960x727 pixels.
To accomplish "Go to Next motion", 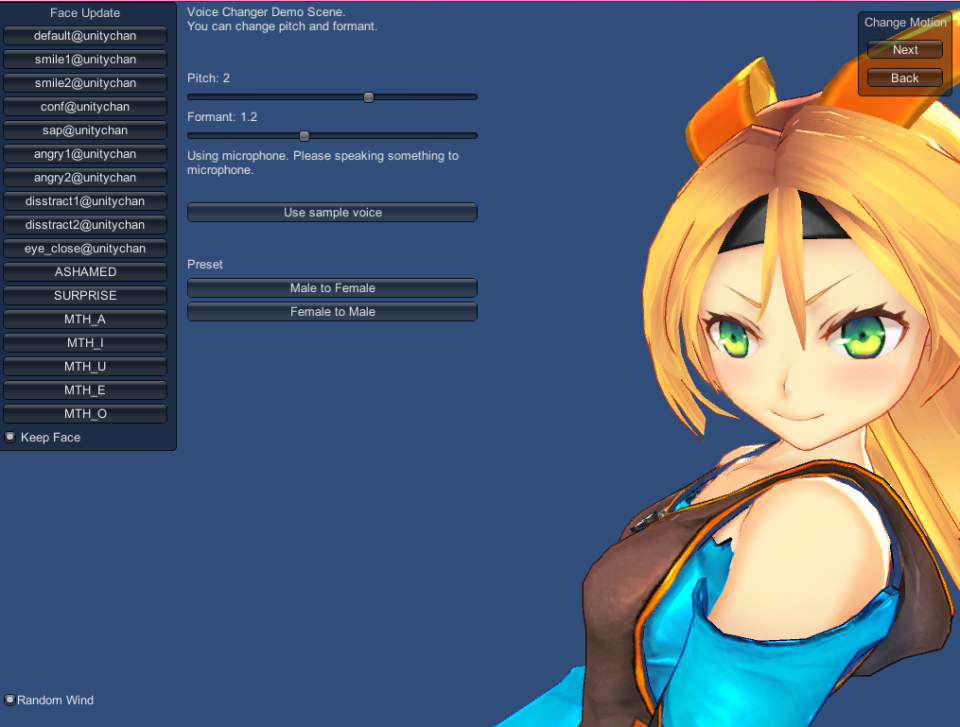I will coord(905,50).
